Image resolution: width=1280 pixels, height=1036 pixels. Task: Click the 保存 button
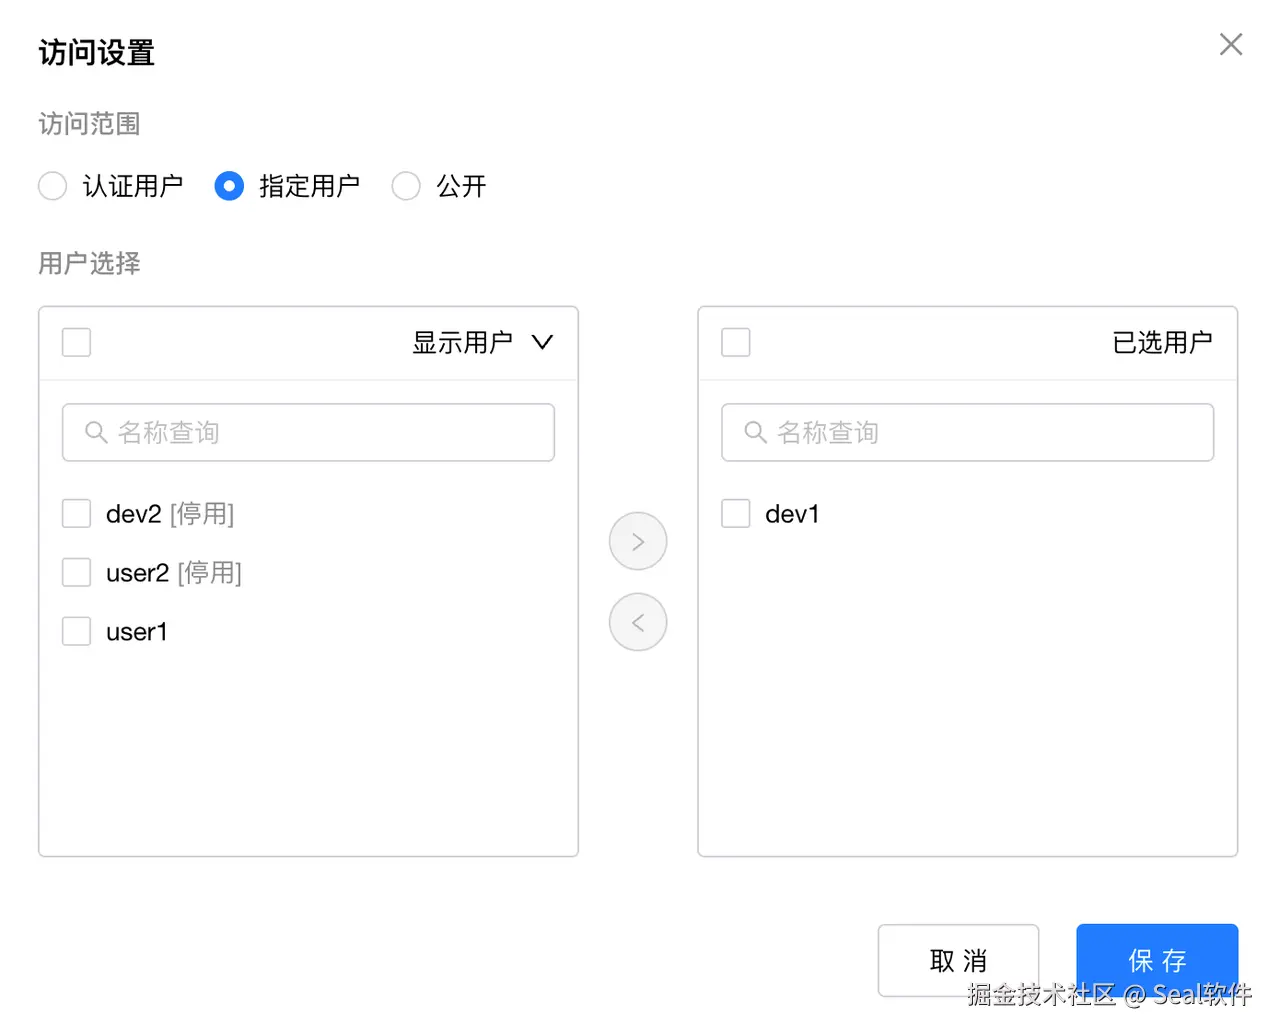click(1157, 960)
